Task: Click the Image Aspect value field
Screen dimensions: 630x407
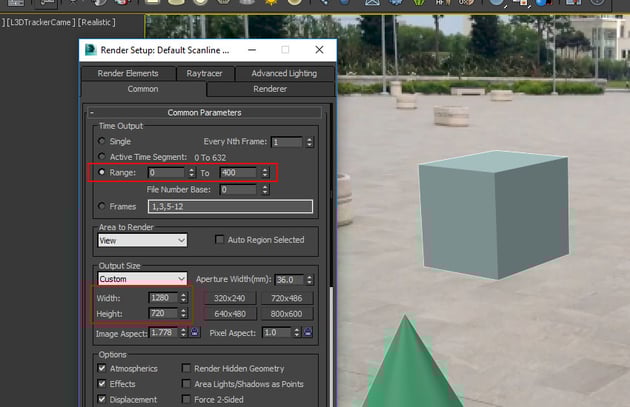Action: tap(163, 333)
